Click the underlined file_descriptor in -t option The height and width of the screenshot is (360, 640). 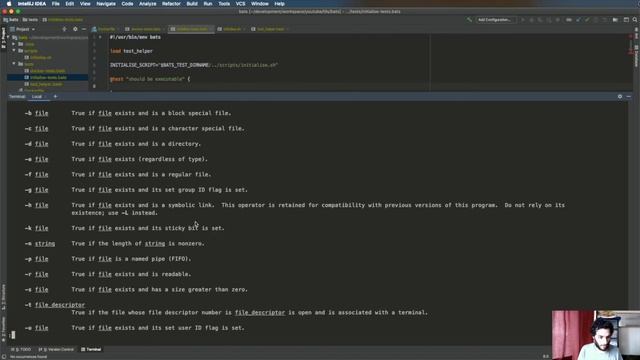tap(60, 305)
